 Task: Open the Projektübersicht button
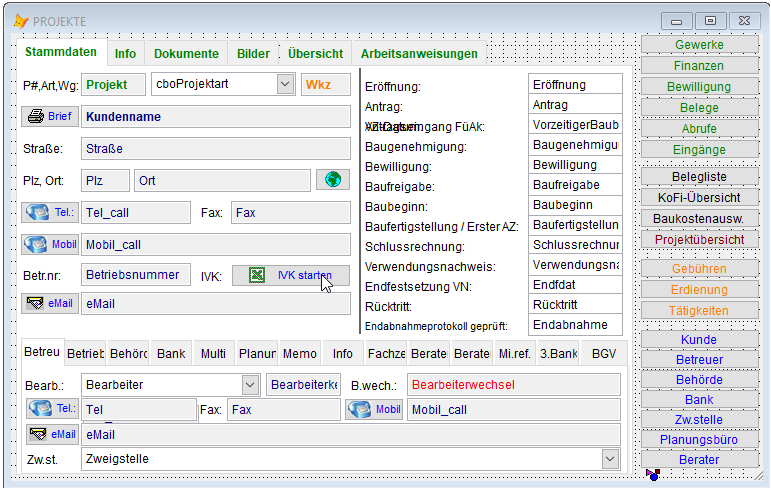[699, 240]
